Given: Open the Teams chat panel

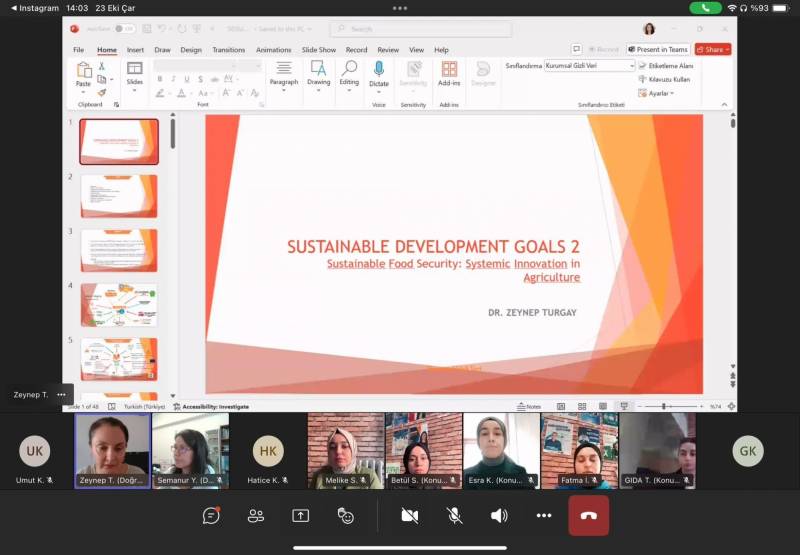Looking at the screenshot, I should [211, 515].
